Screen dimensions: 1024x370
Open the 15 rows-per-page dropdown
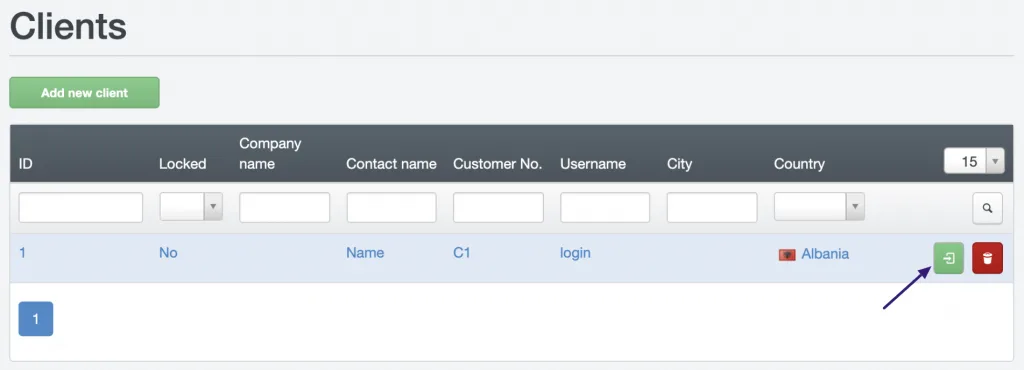point(974,161)
